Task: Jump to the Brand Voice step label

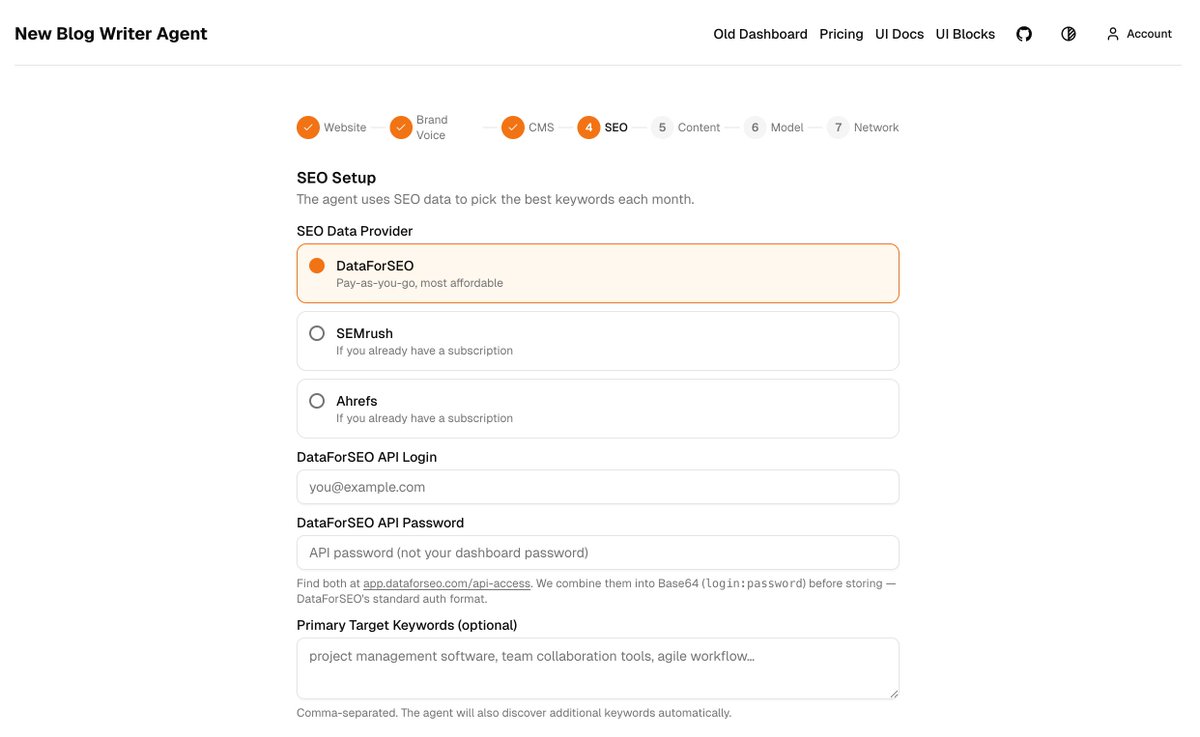Action: pos(432,128)
